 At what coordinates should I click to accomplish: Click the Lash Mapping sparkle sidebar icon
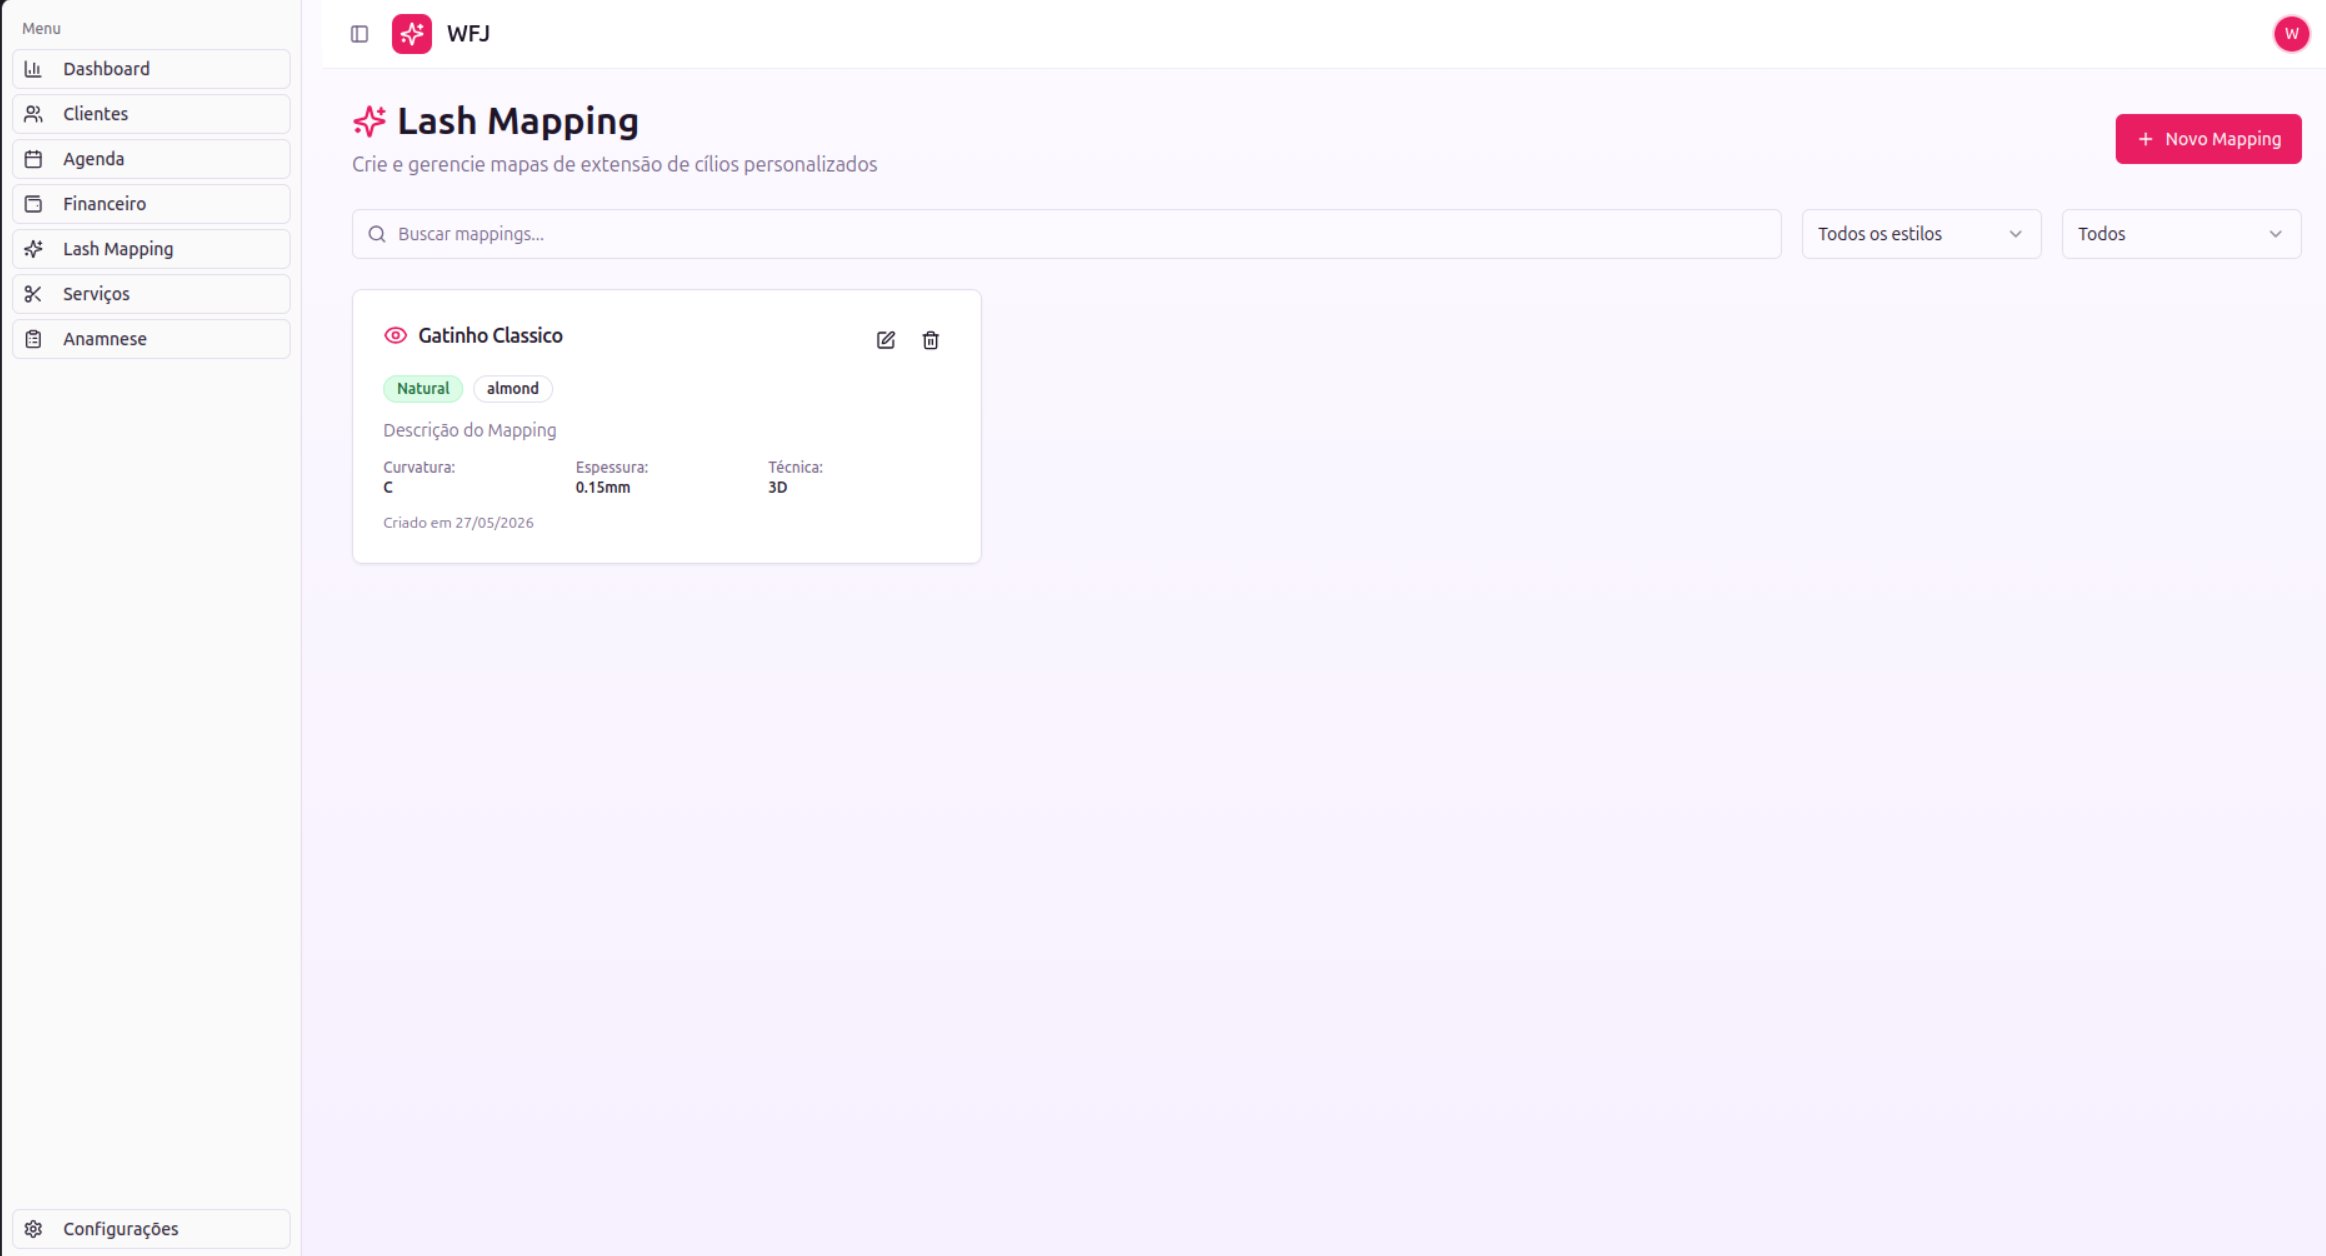(33, 249)
